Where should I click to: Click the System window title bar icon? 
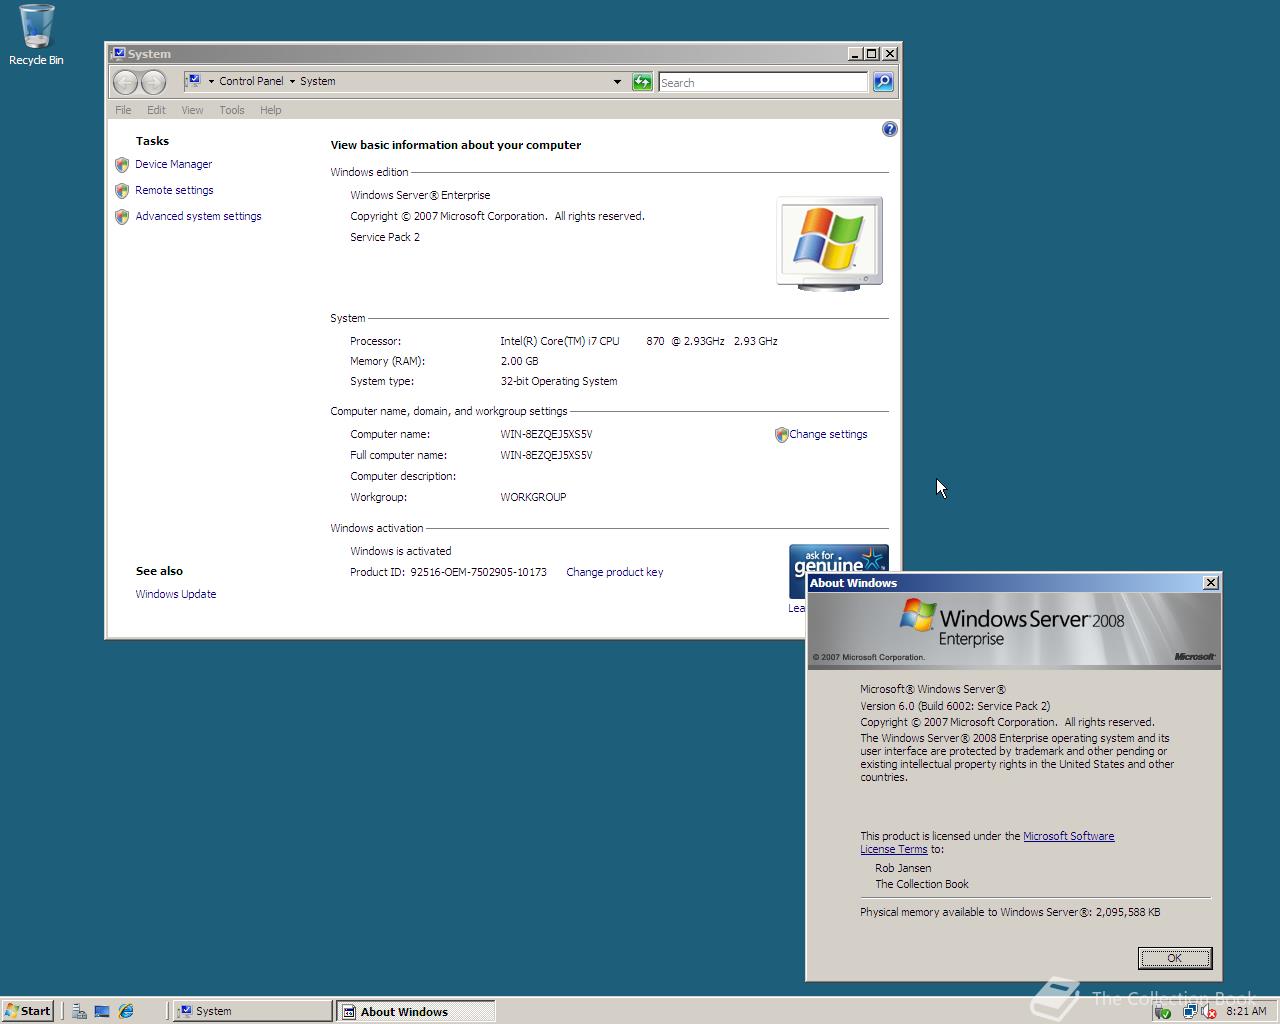coord(118,54)
